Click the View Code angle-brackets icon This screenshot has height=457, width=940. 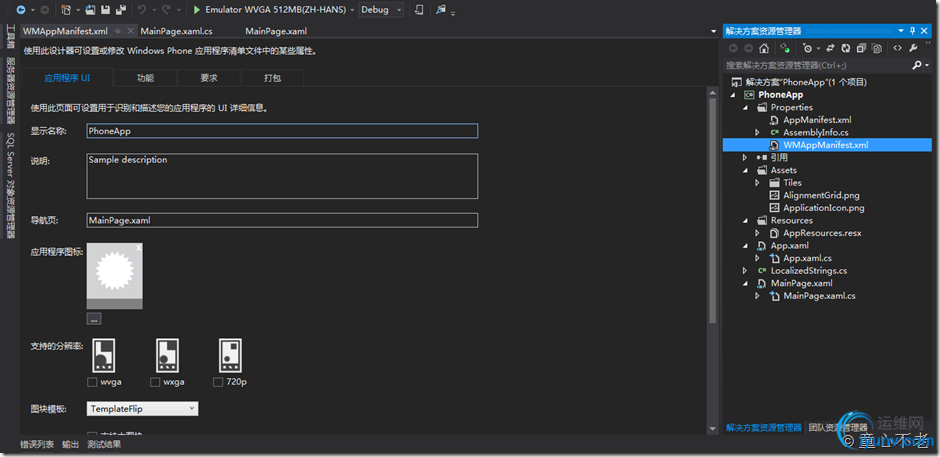897,49
